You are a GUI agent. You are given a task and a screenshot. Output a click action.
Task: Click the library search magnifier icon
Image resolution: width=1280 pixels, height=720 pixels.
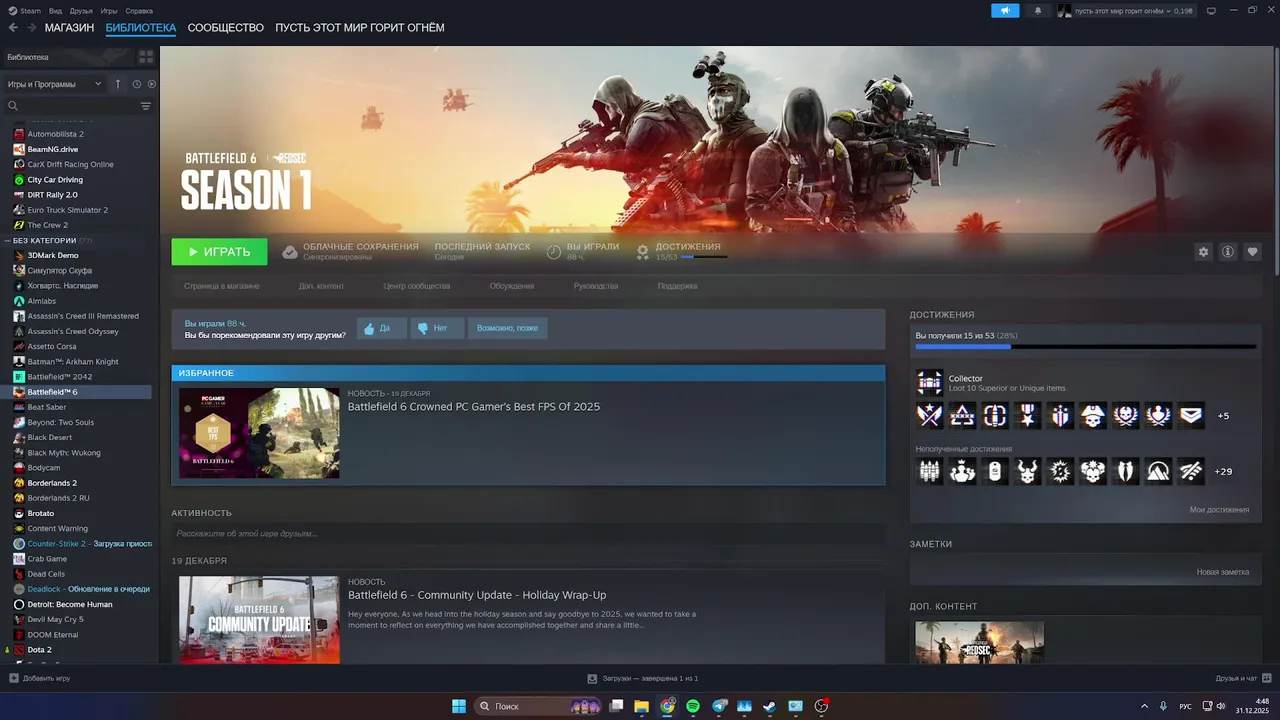coord(13,106)
